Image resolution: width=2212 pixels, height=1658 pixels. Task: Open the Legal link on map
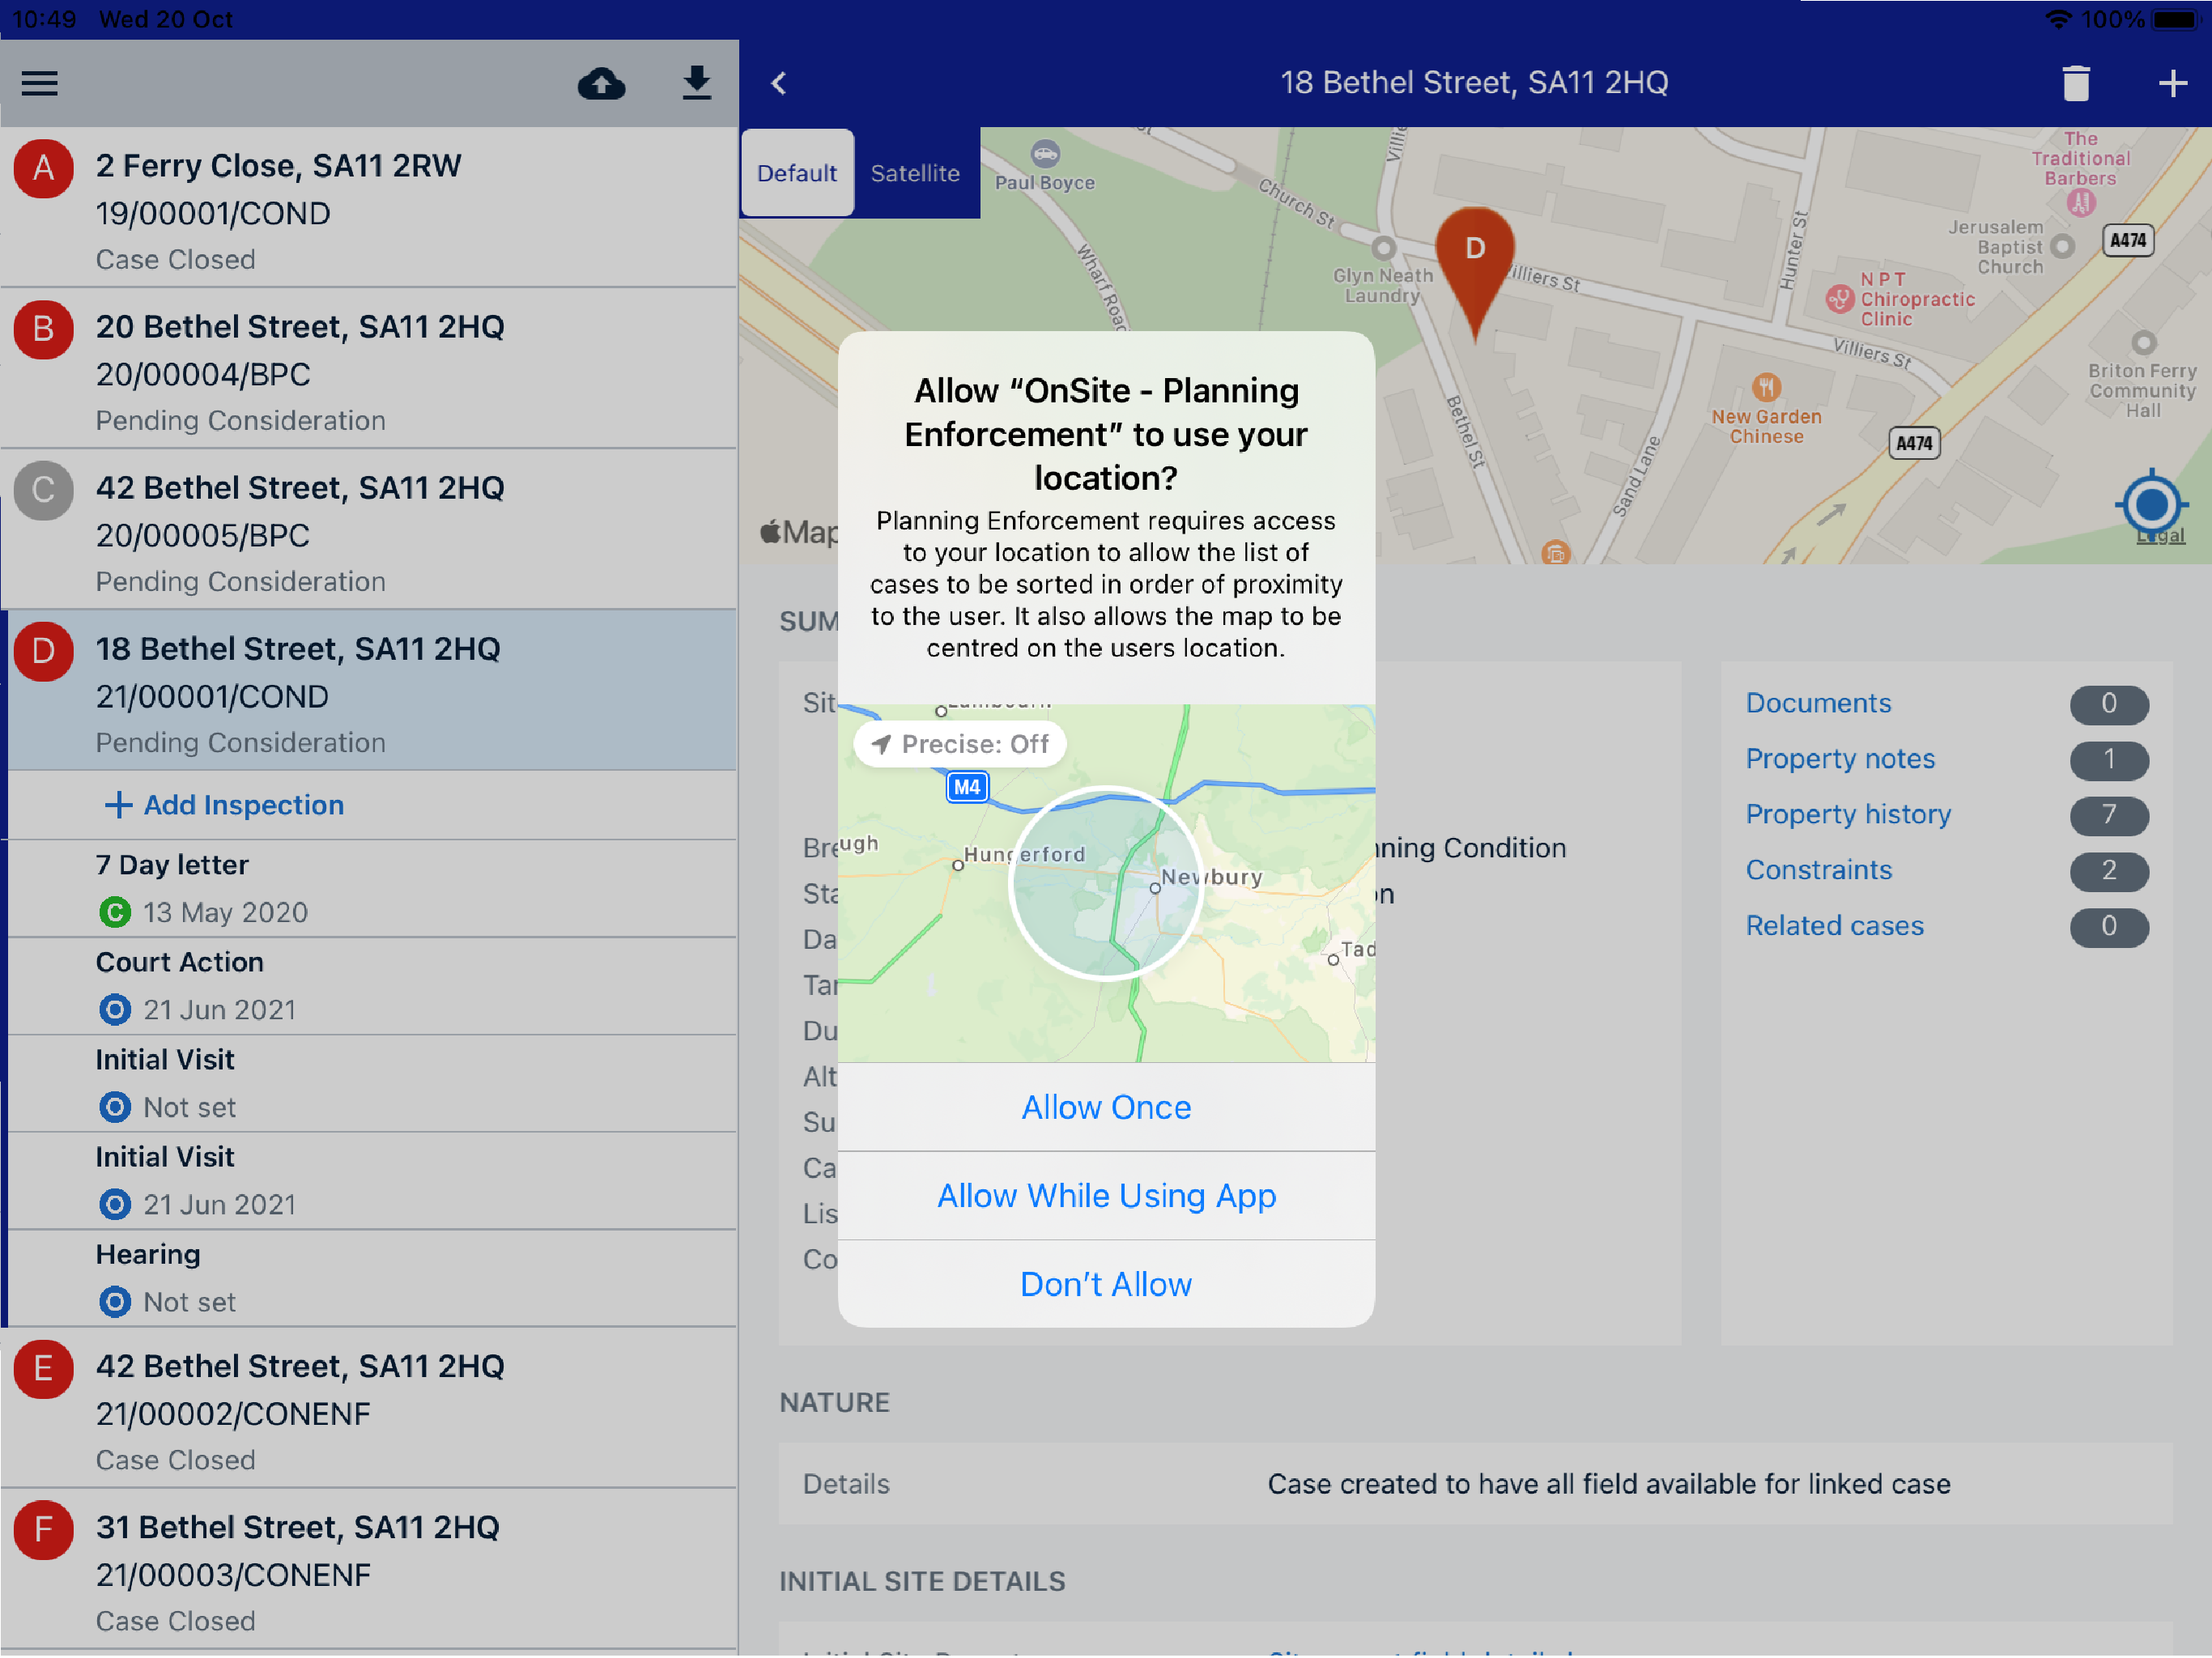click(x=2161, y=537)
